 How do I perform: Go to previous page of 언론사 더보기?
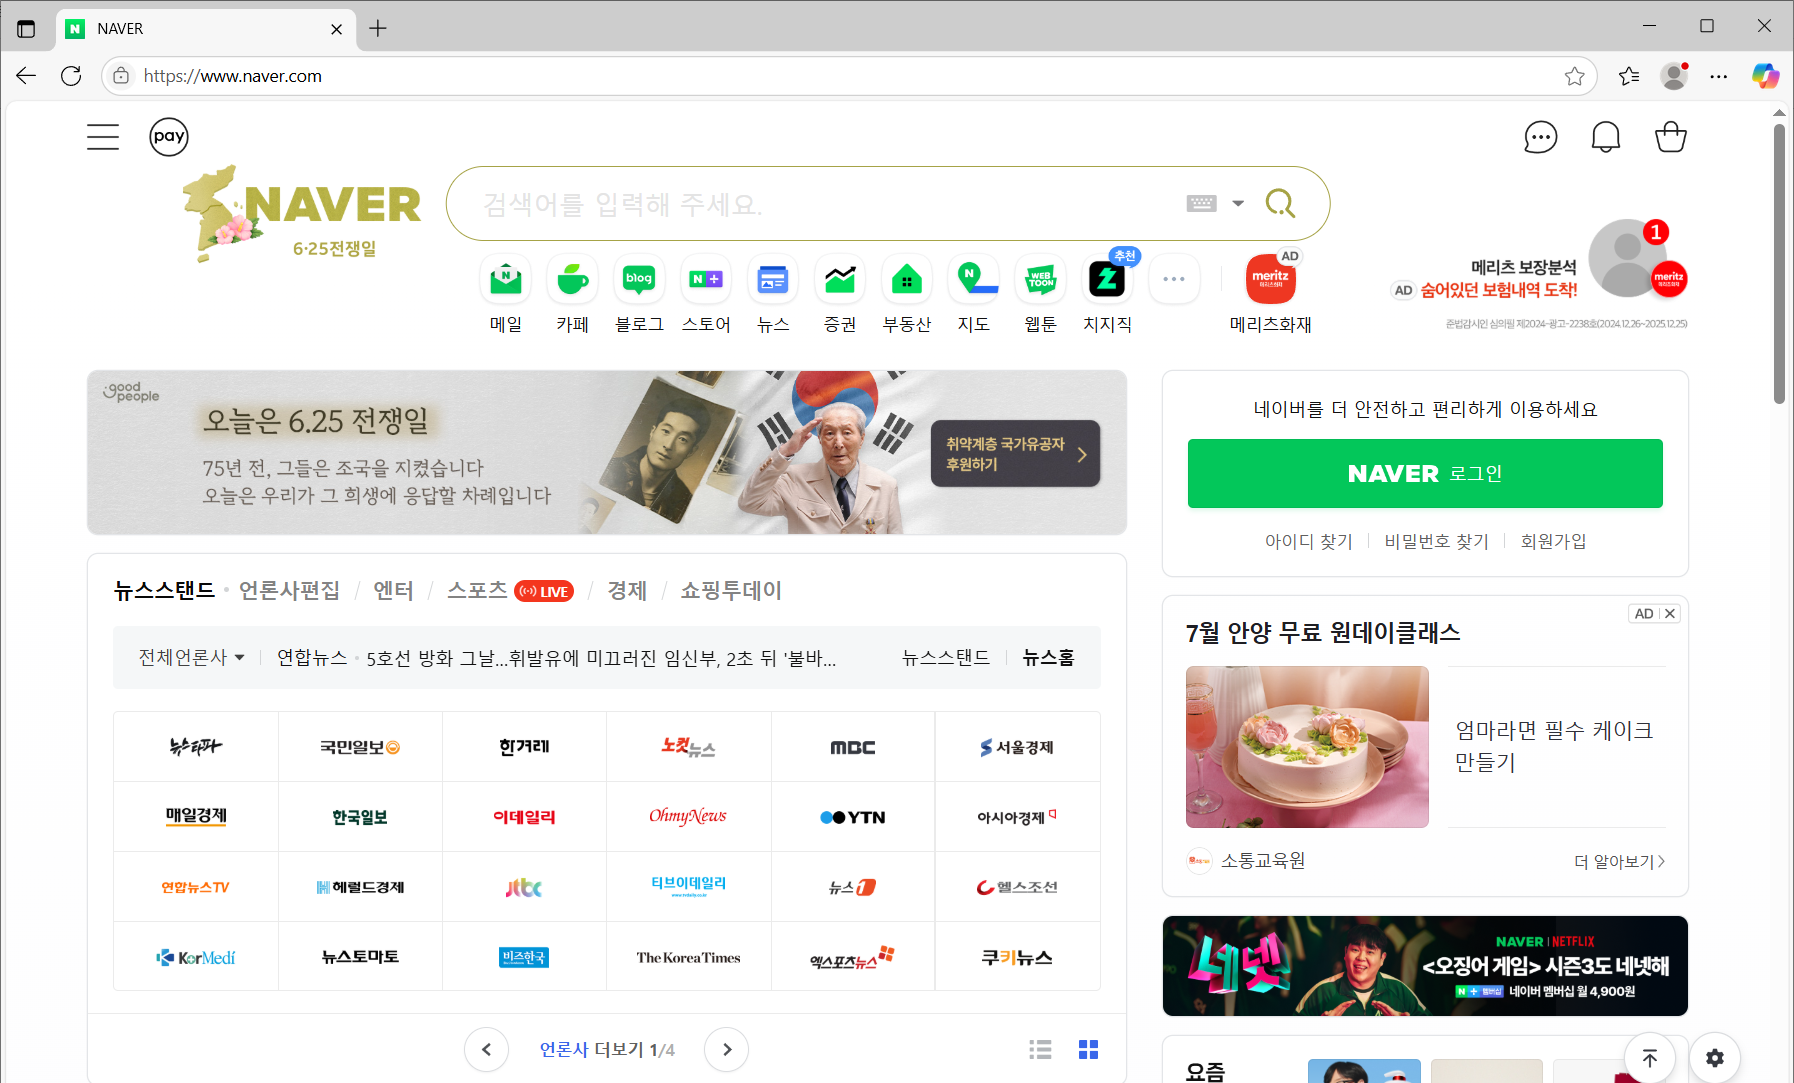pos(486,1049)
